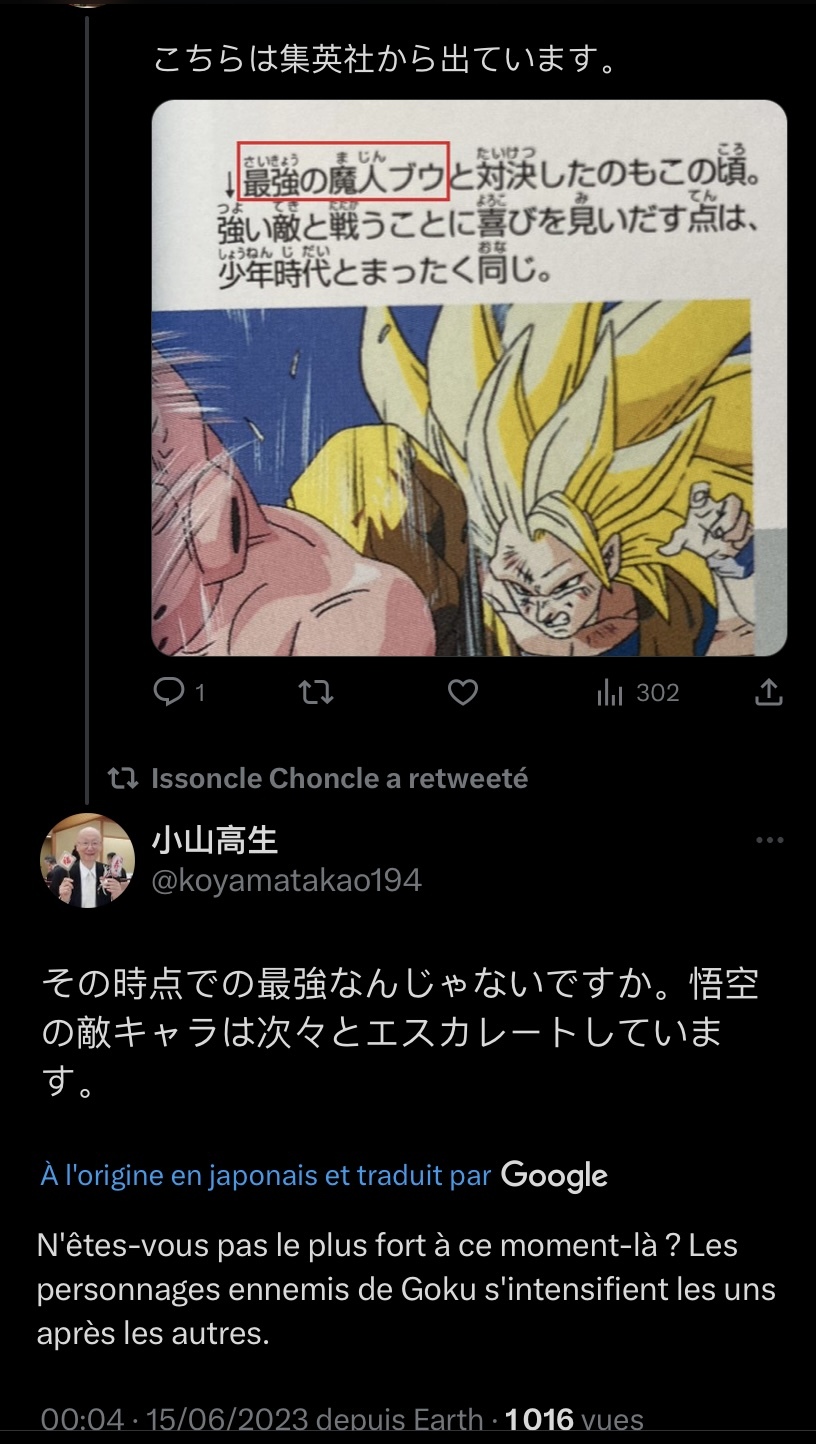Open the tweet text こちらは集英社から出ています。
The image size is (816, 1444).
383,60
